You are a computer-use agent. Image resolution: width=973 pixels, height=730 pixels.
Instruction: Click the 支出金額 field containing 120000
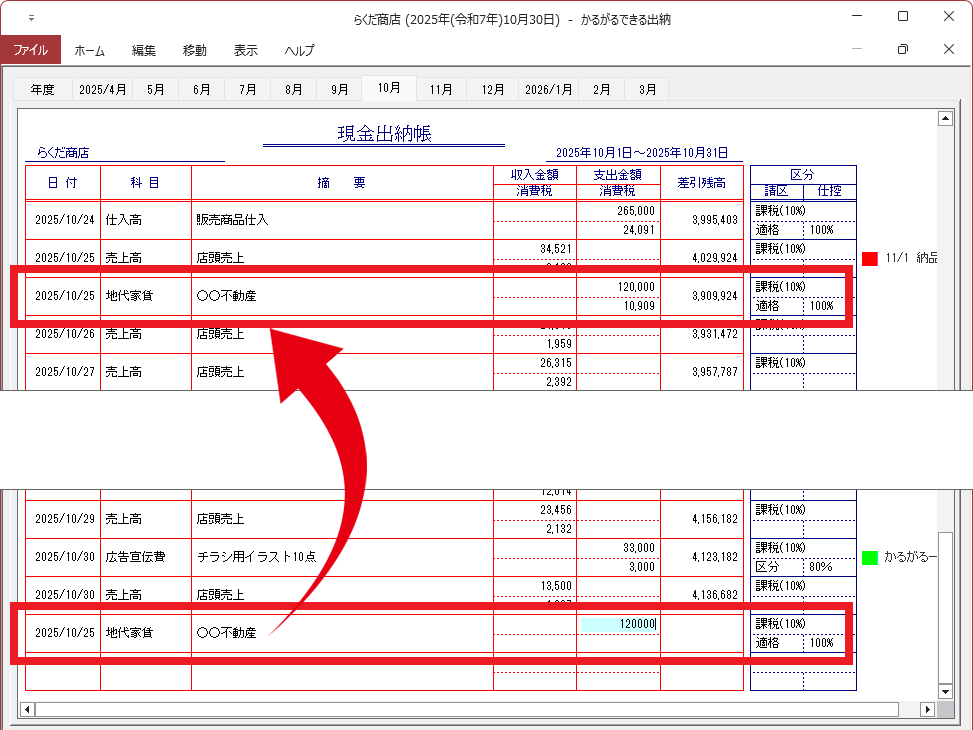point(618,624)
